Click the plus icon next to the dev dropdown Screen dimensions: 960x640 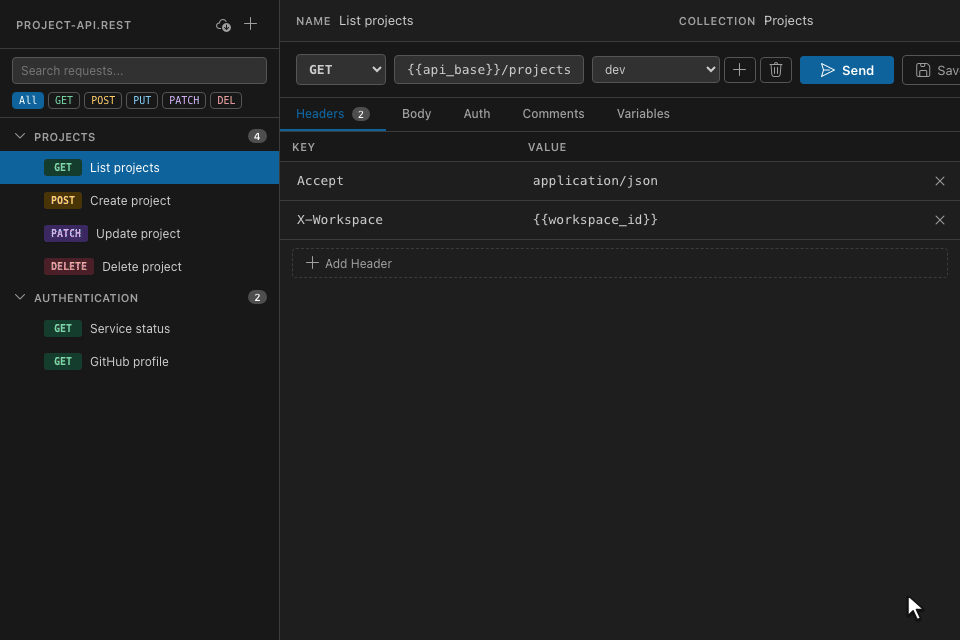740,70
